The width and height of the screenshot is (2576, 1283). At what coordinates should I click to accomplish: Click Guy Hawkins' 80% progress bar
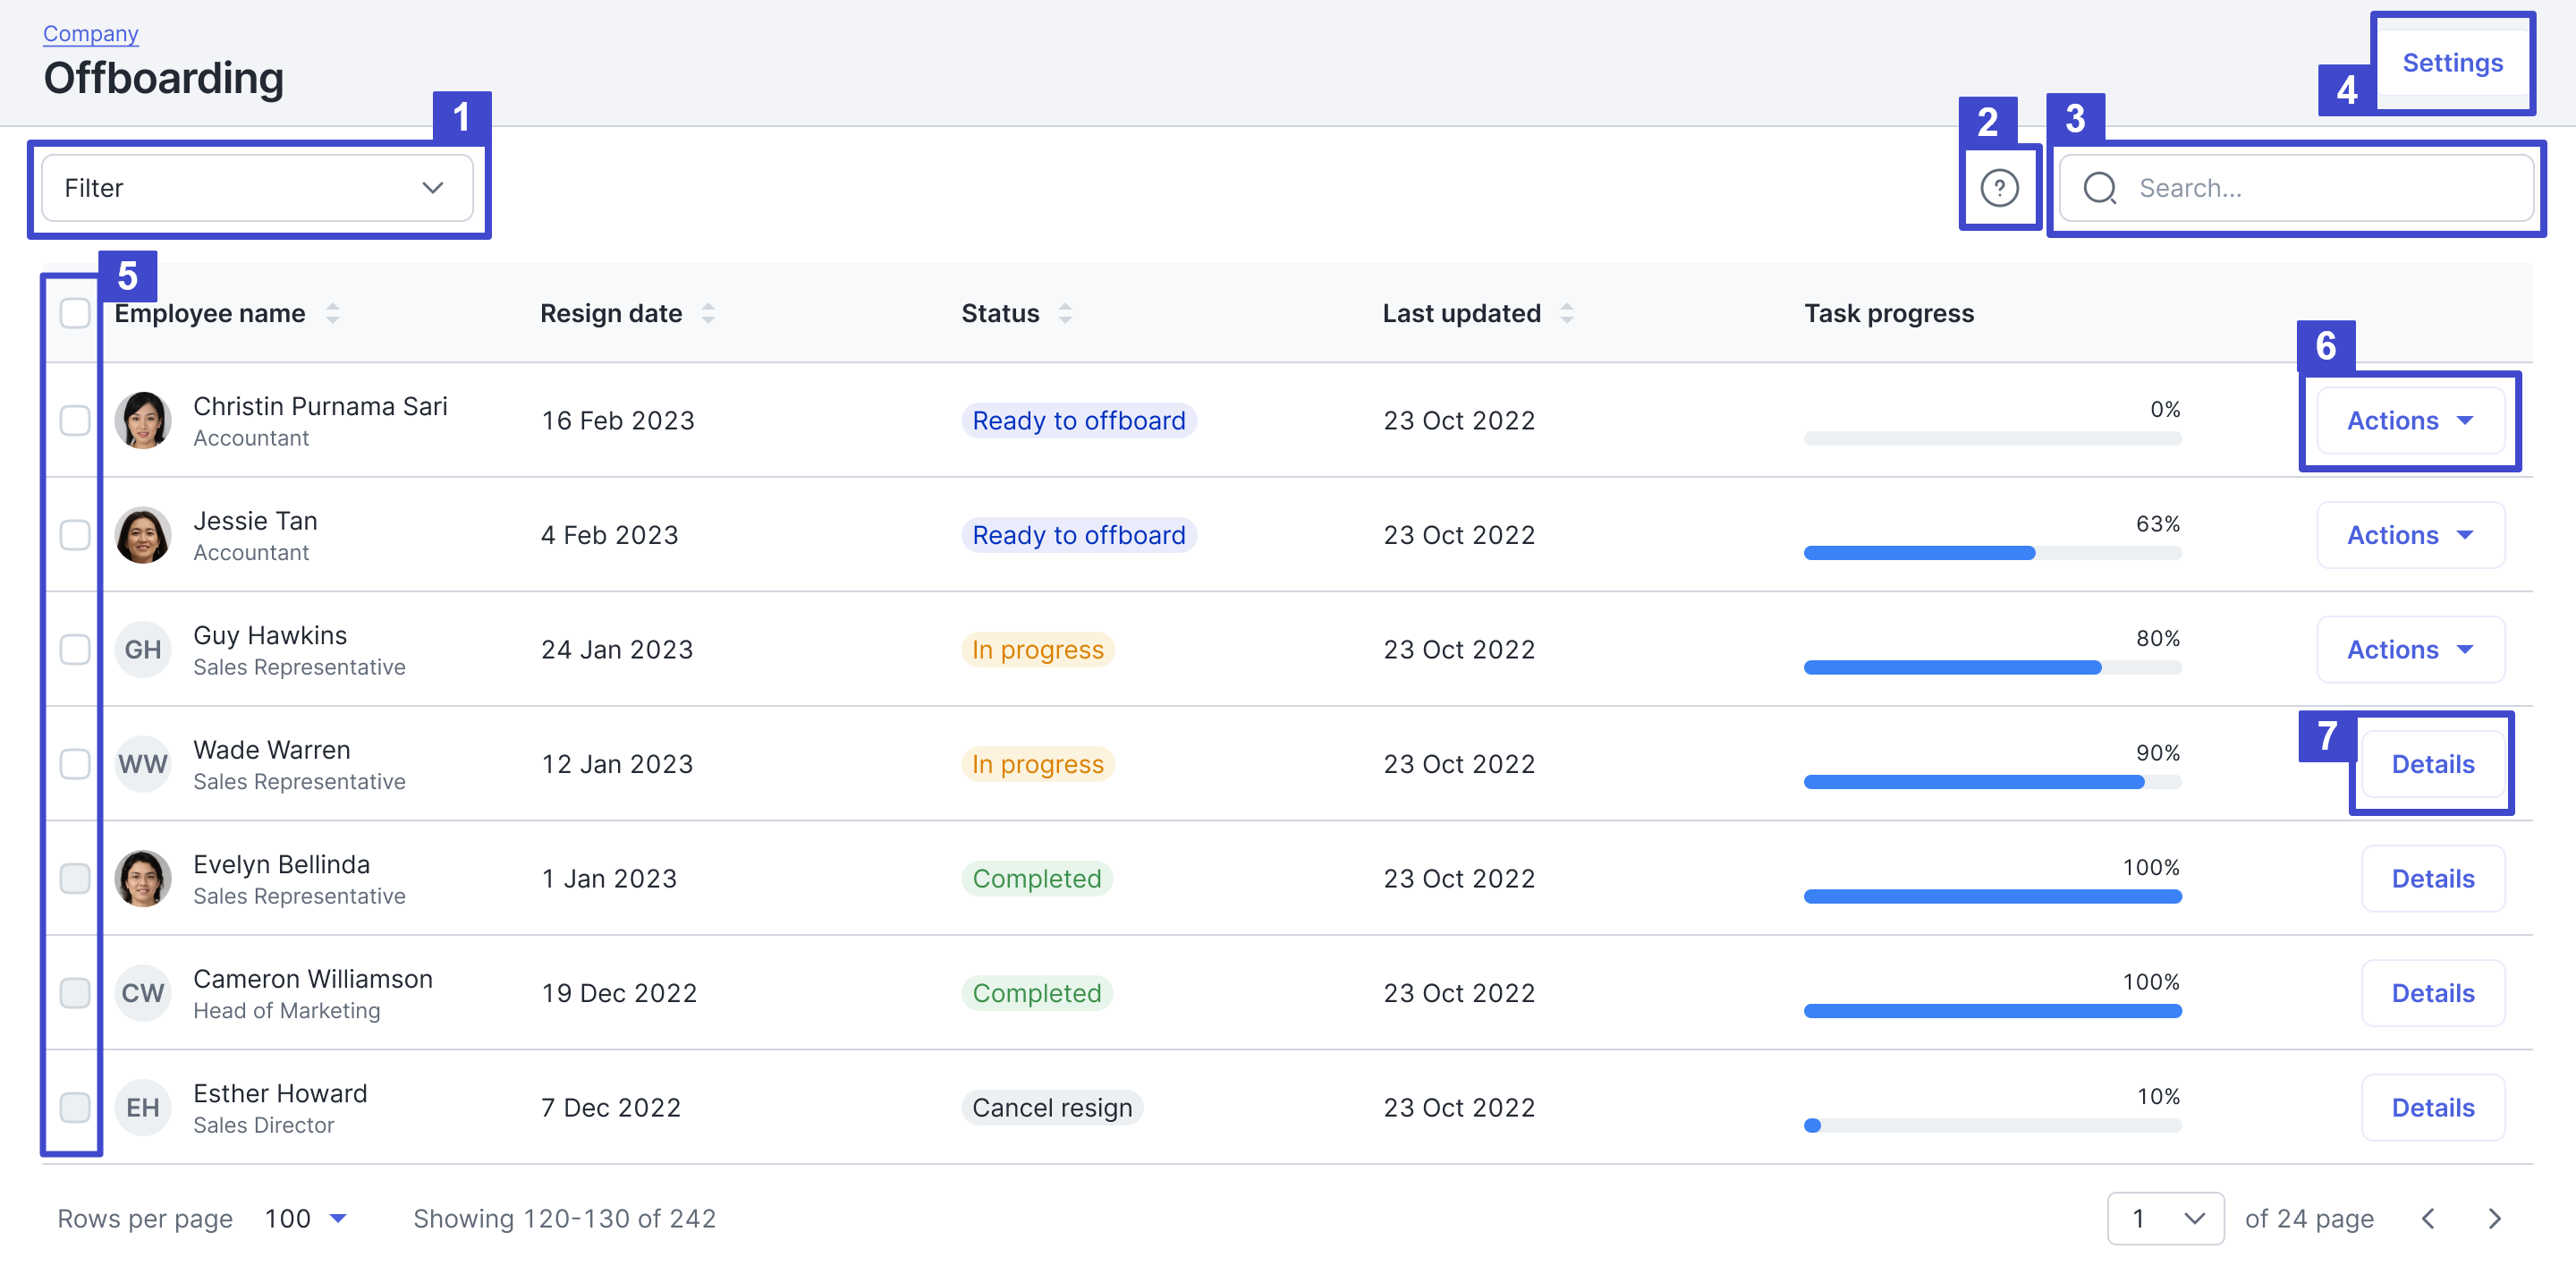(1992, 667)
